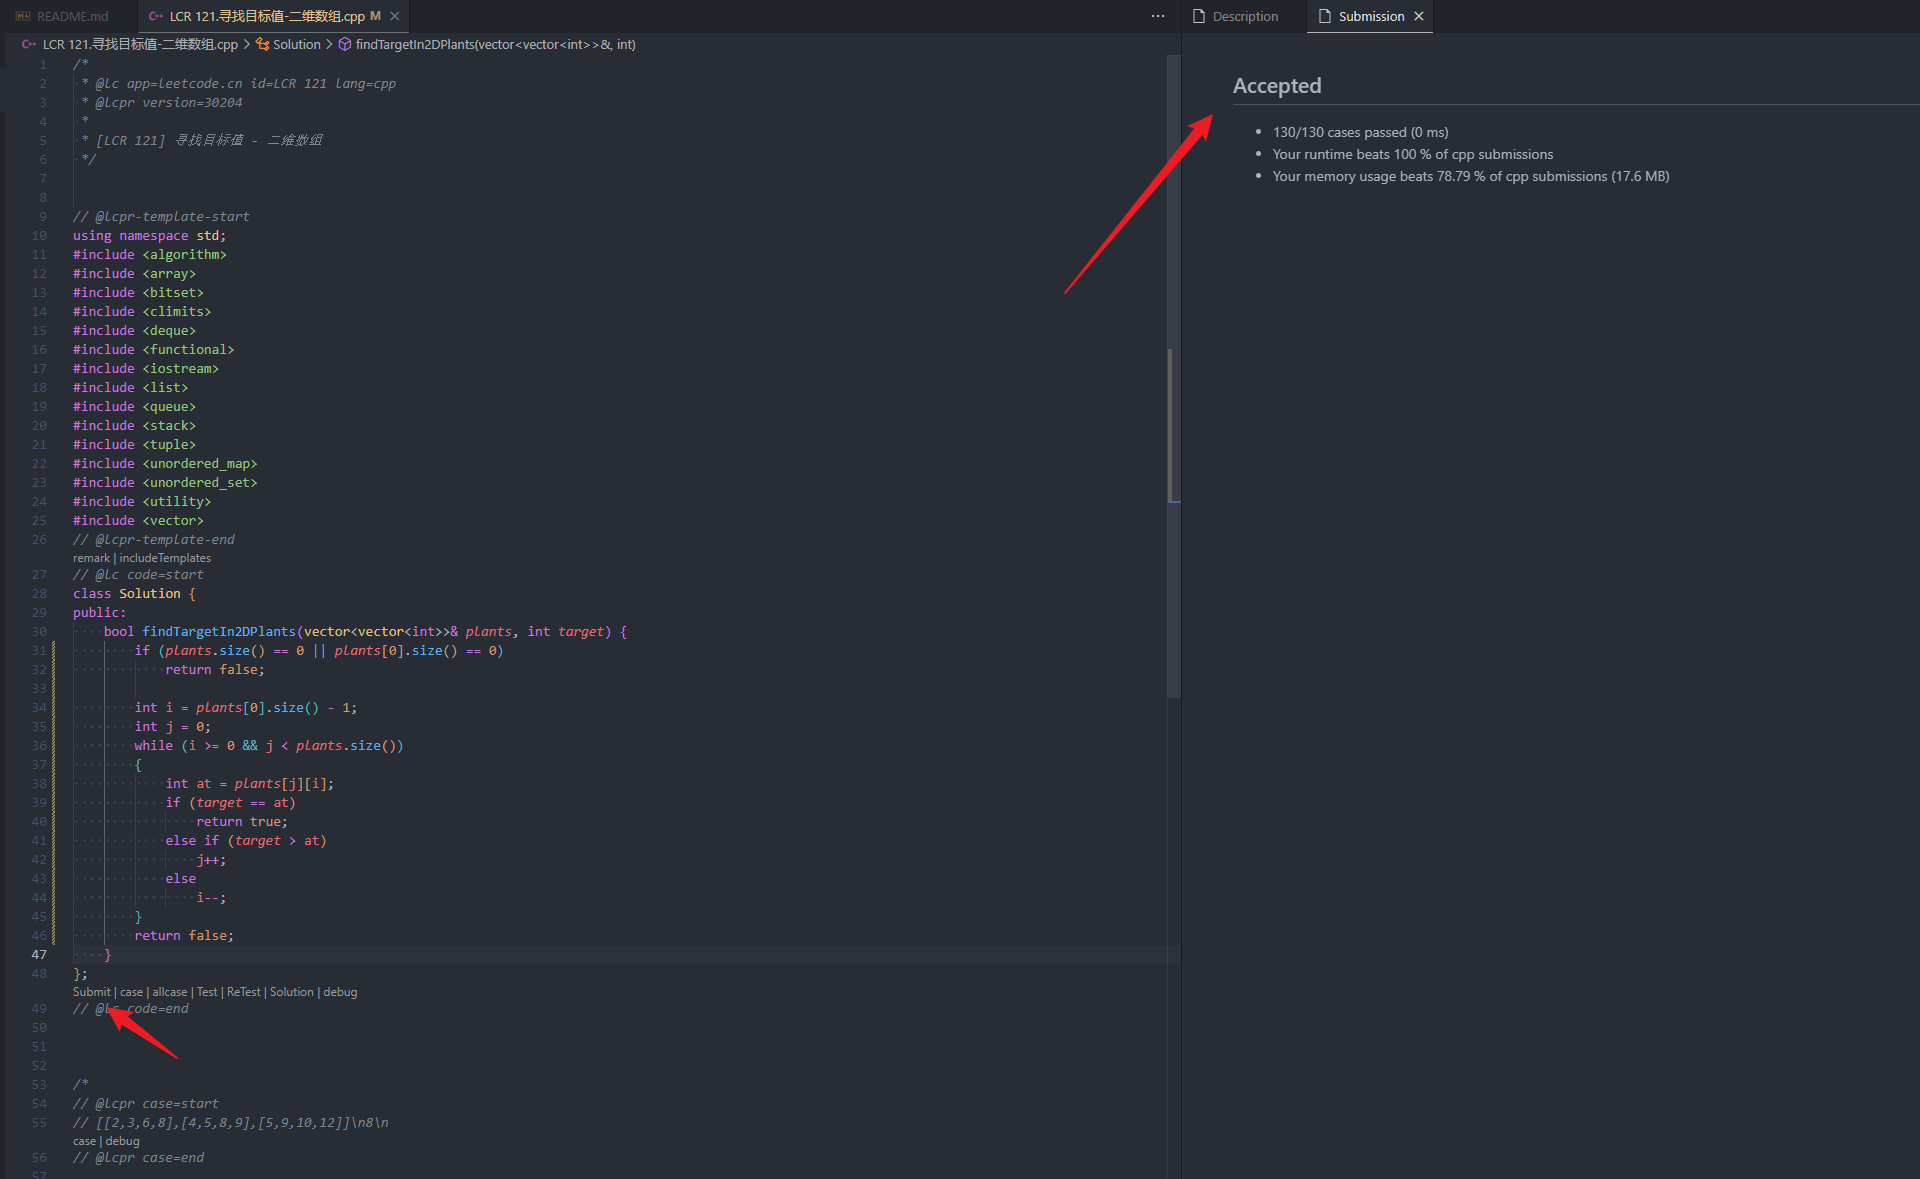Click the Submit code lens link
Image resolution: width=1920 pixels, height=1179 pixels.
coord(91,992)
